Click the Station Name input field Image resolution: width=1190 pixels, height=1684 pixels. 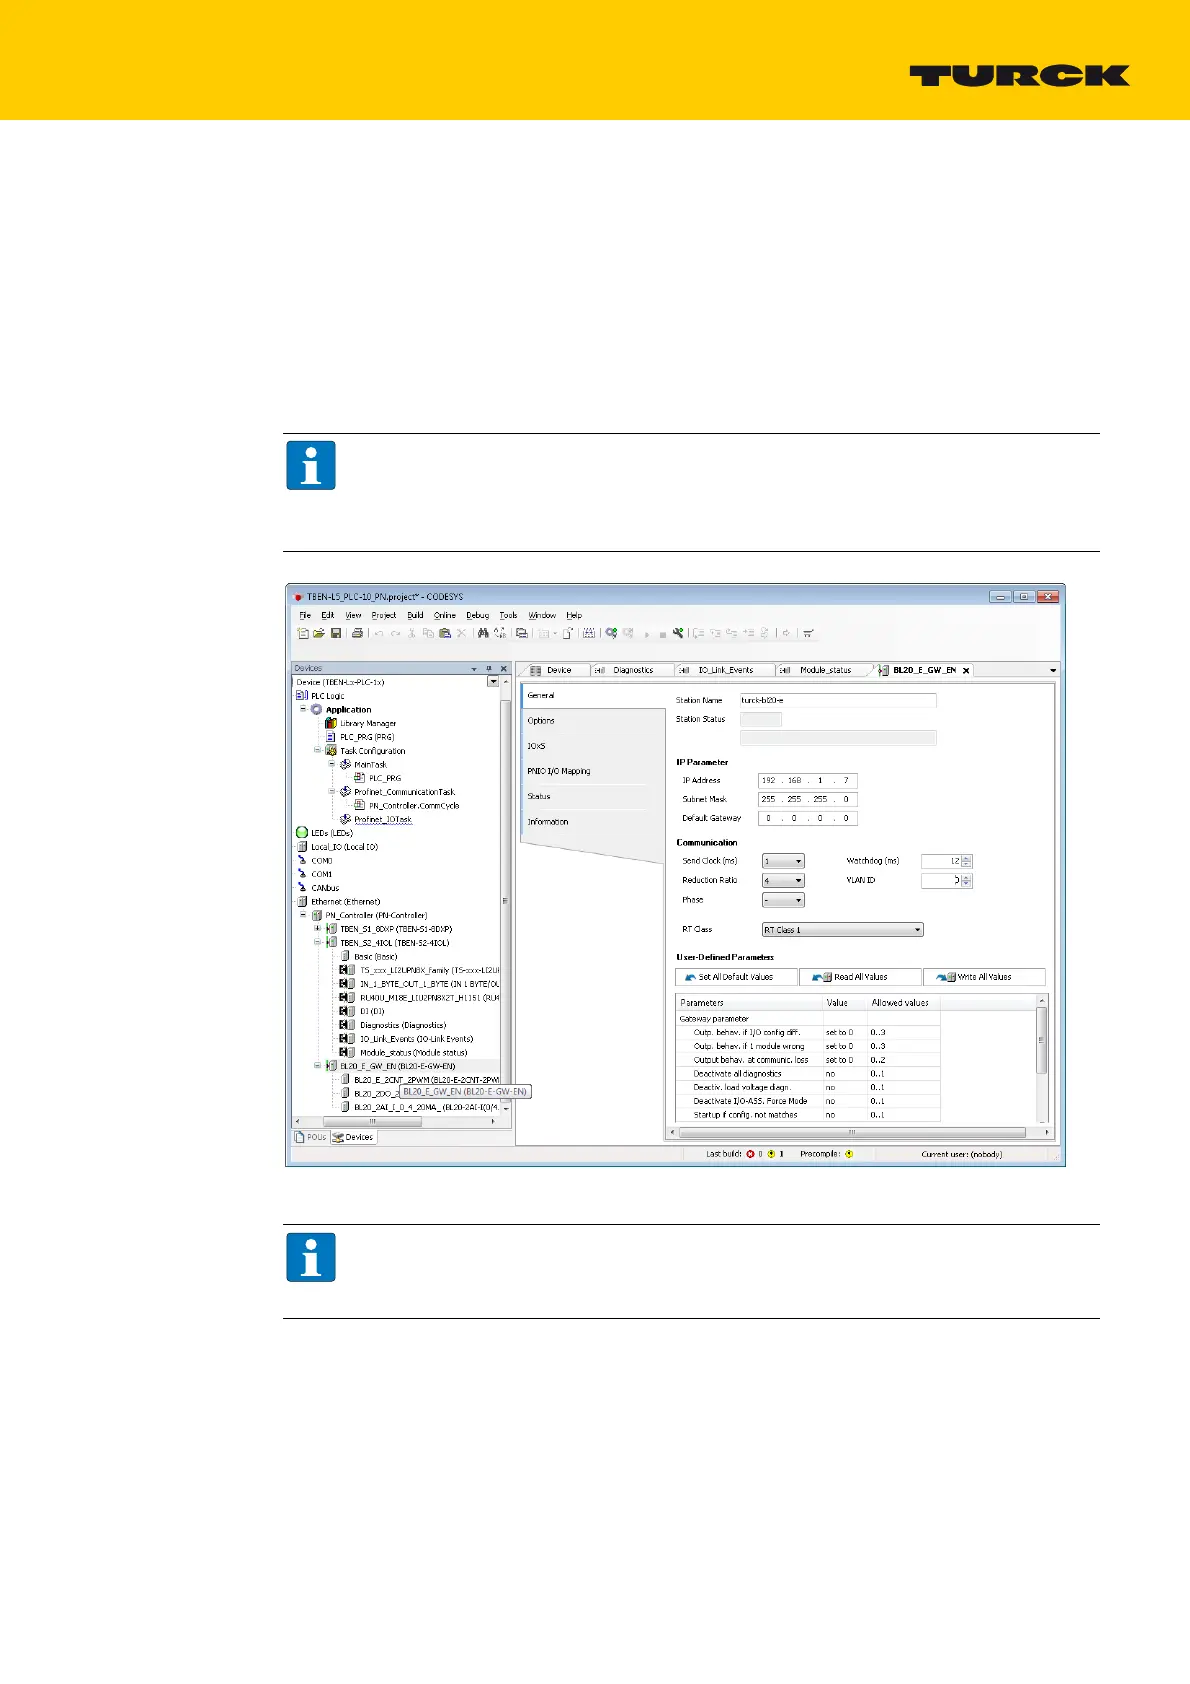[838, 700]
